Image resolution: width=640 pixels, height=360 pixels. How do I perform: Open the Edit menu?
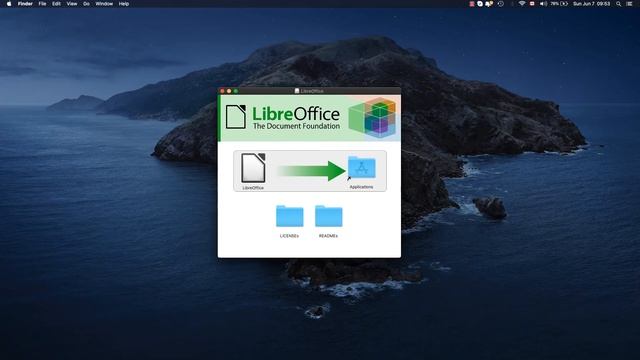click(56, 4)
